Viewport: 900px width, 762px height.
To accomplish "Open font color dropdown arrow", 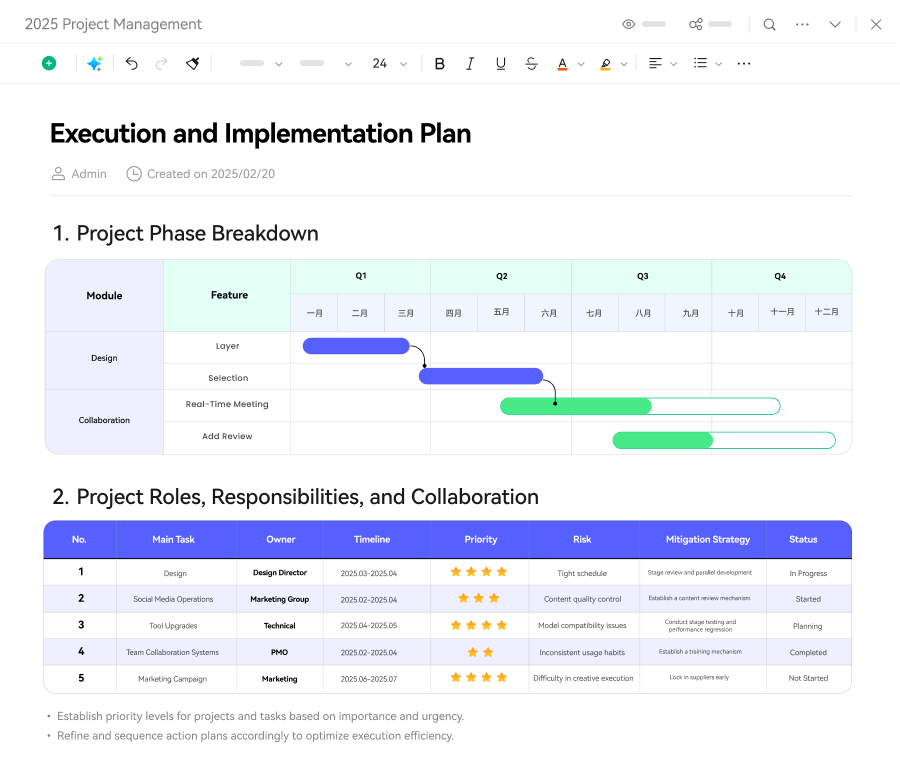I will 581,64.
